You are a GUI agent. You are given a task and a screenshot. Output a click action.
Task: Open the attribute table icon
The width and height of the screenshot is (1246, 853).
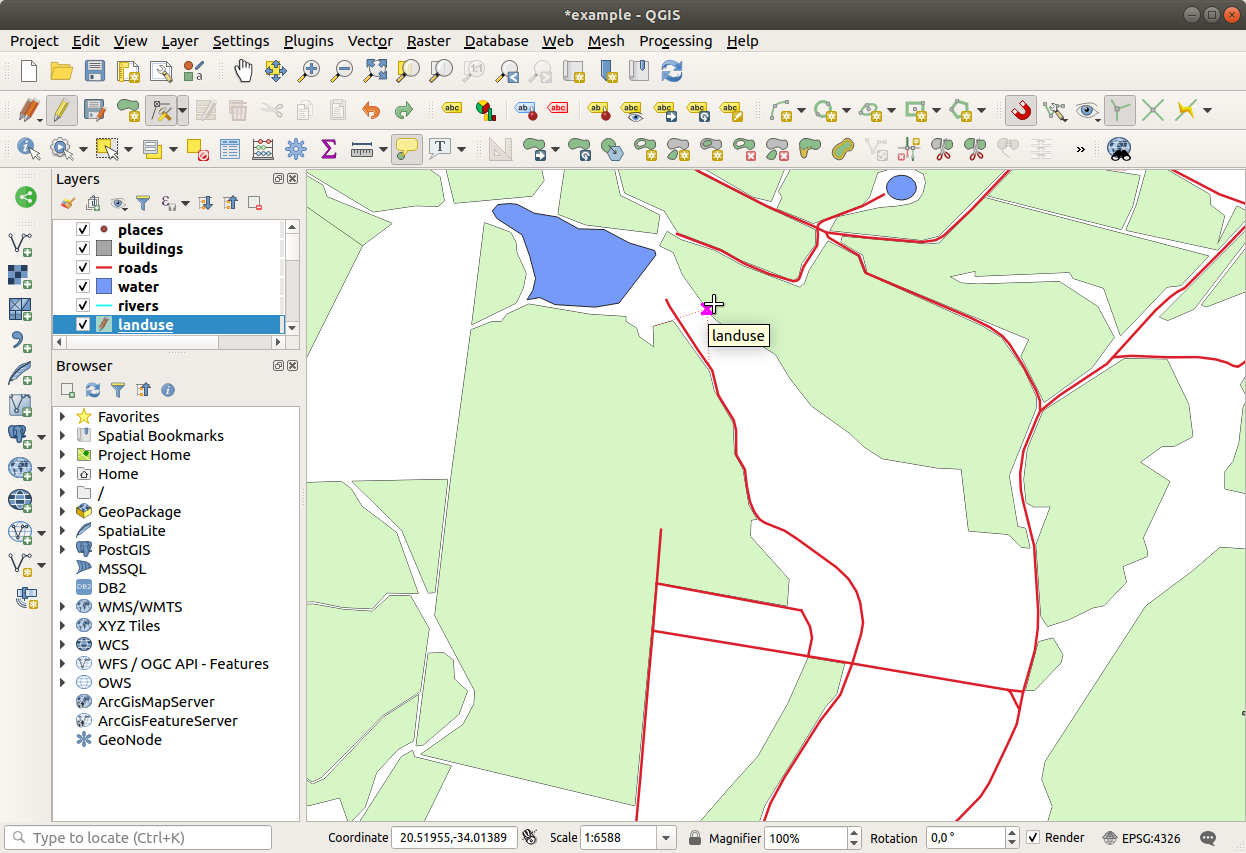point(230,149)
